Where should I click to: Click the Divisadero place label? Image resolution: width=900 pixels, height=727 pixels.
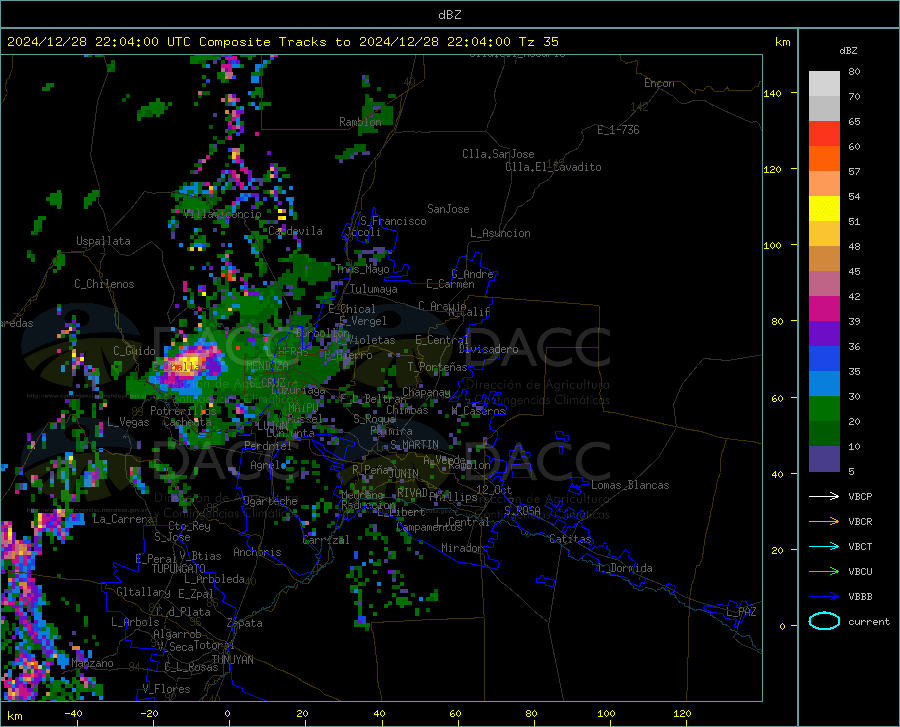pyautogui.click(x=488, y=349)
